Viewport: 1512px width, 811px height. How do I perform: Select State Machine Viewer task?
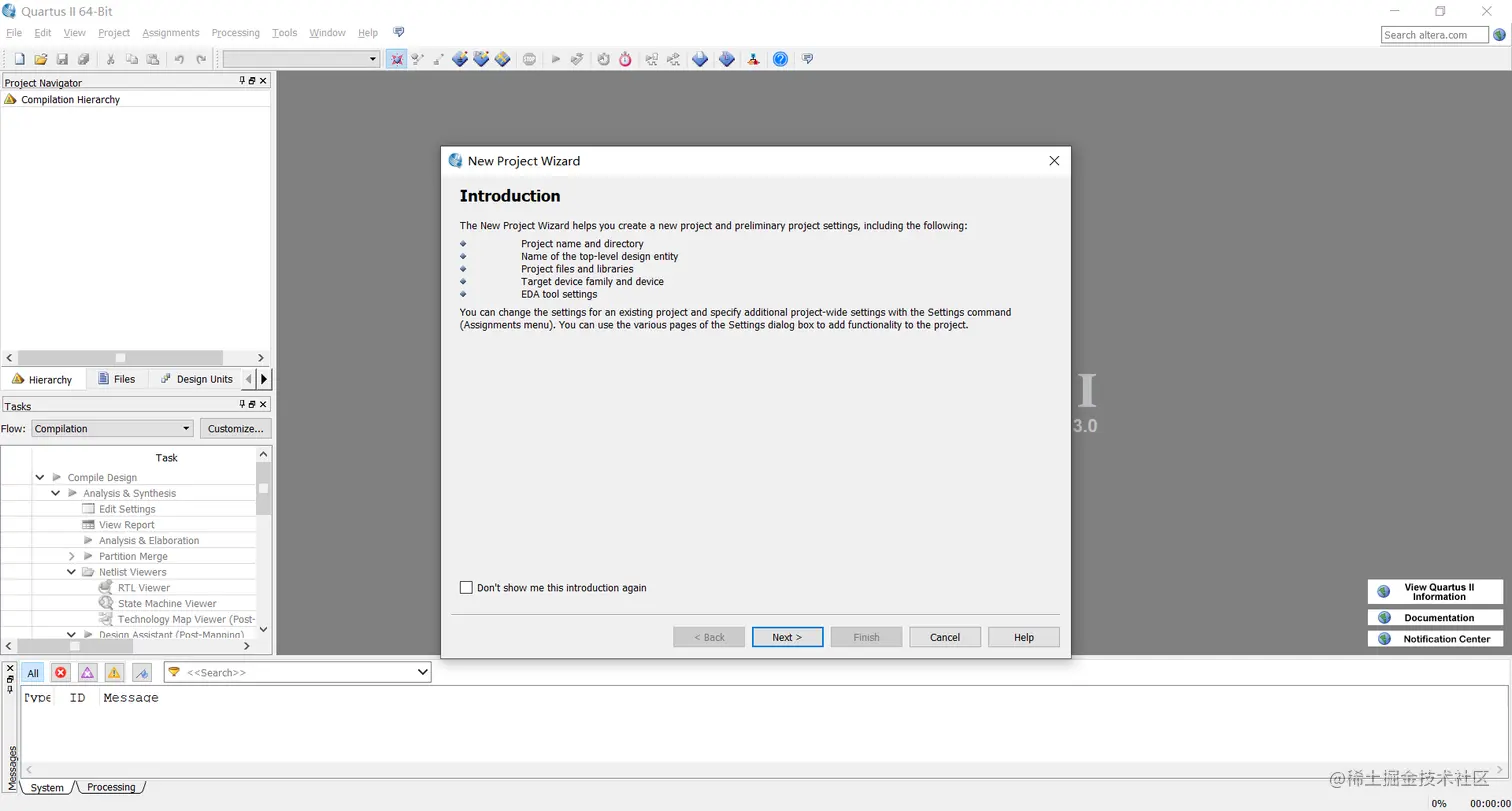[x=167, y=604]
